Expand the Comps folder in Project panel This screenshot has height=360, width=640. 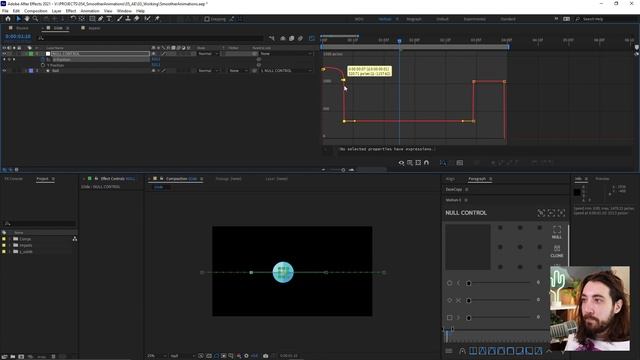(9, 239)
